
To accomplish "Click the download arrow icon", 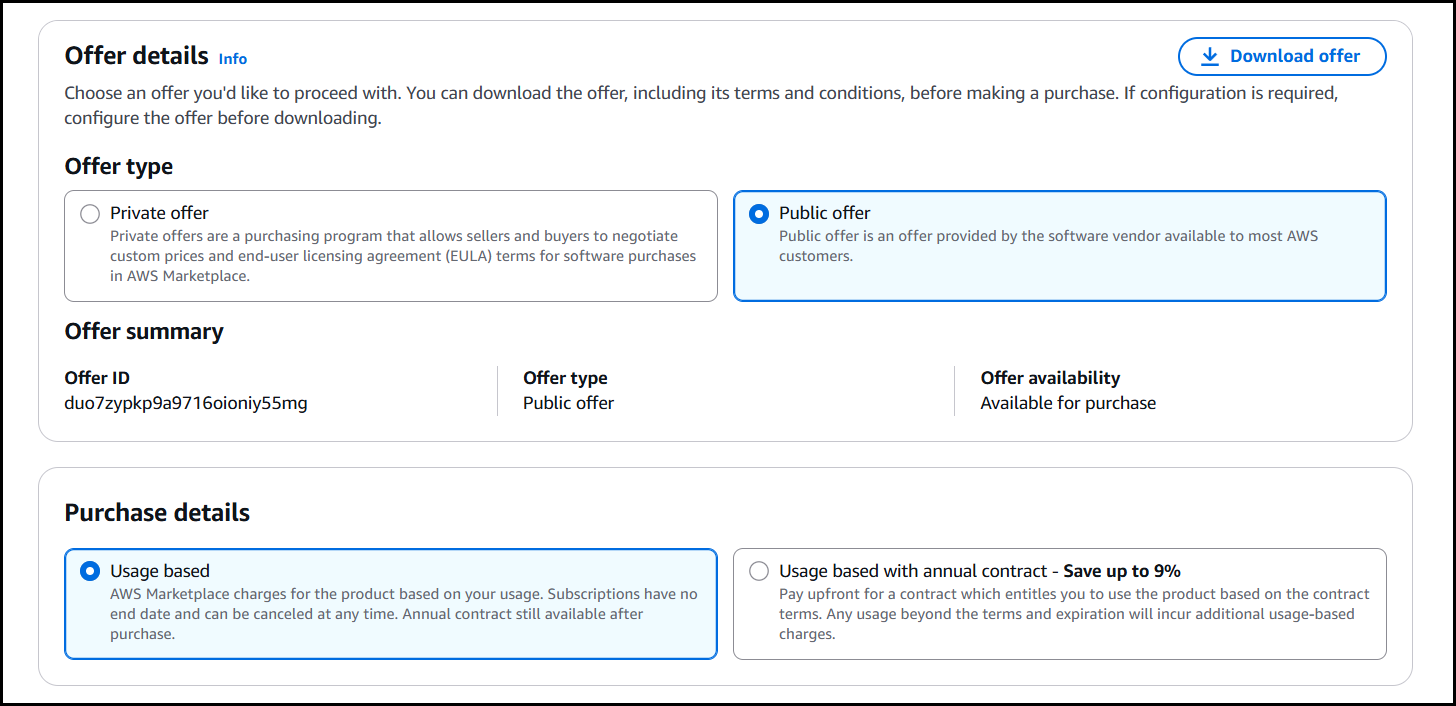I will pos(1209,57).
